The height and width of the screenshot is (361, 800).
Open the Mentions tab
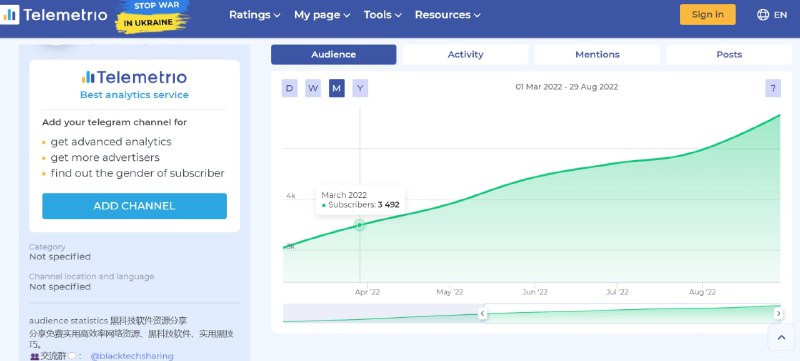click(597, 55)
